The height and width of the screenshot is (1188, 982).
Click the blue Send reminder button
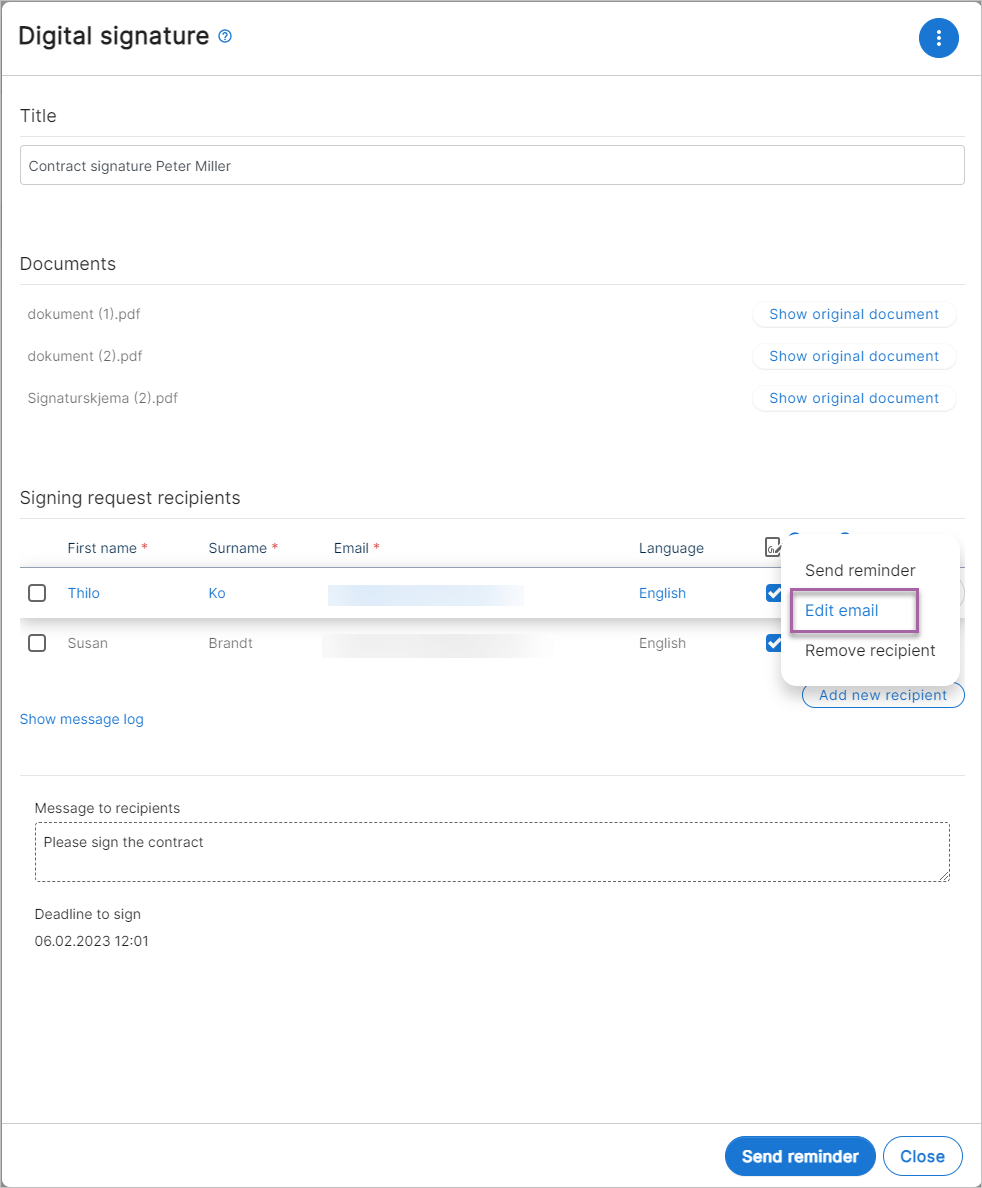[799, 1156]
